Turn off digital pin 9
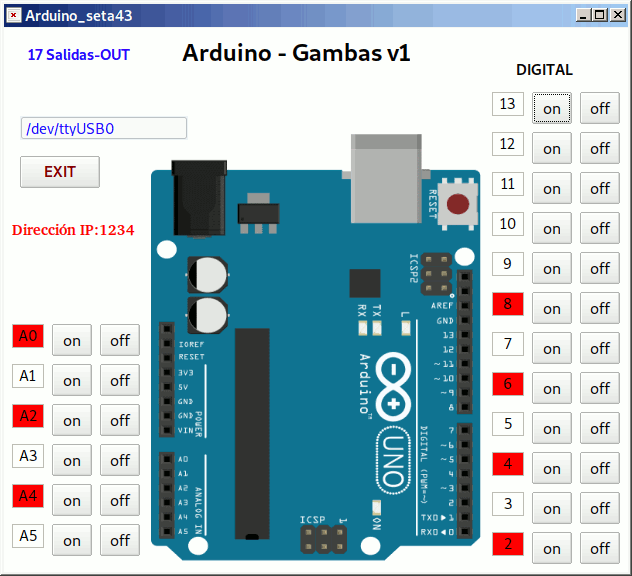 [x=600, y=268]
